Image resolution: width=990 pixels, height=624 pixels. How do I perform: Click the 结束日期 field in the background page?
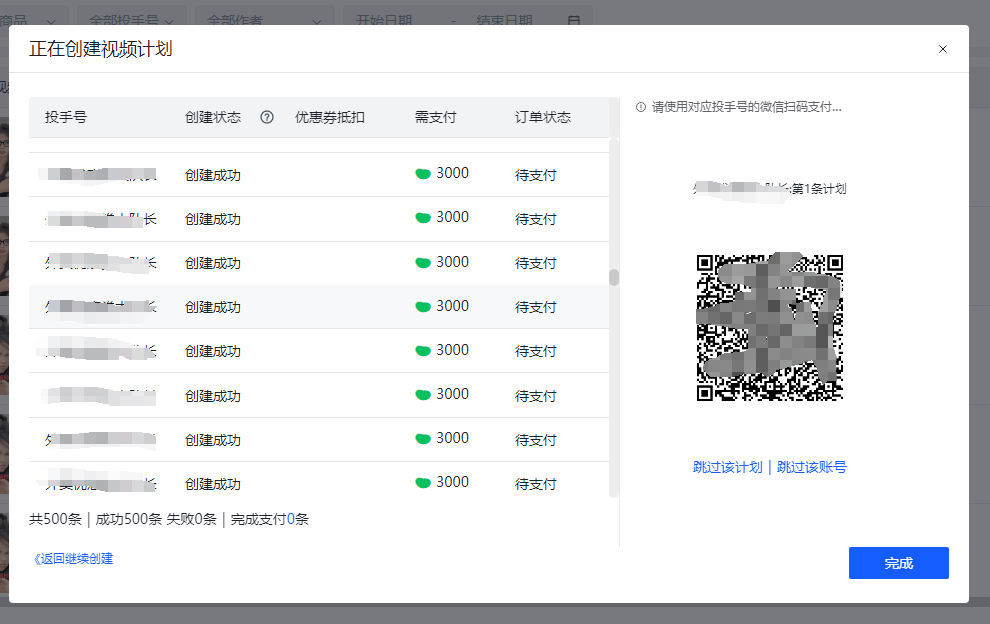click(504, 20)
